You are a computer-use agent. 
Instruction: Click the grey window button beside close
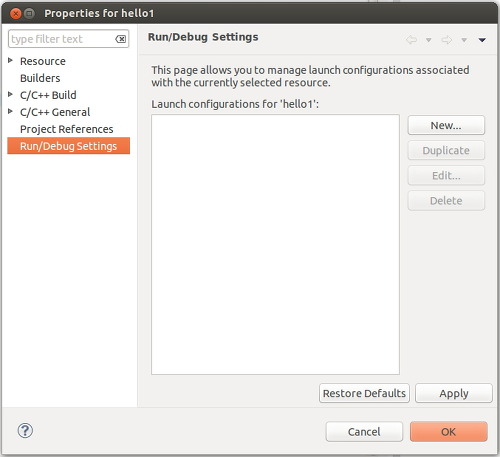[30, 14]
